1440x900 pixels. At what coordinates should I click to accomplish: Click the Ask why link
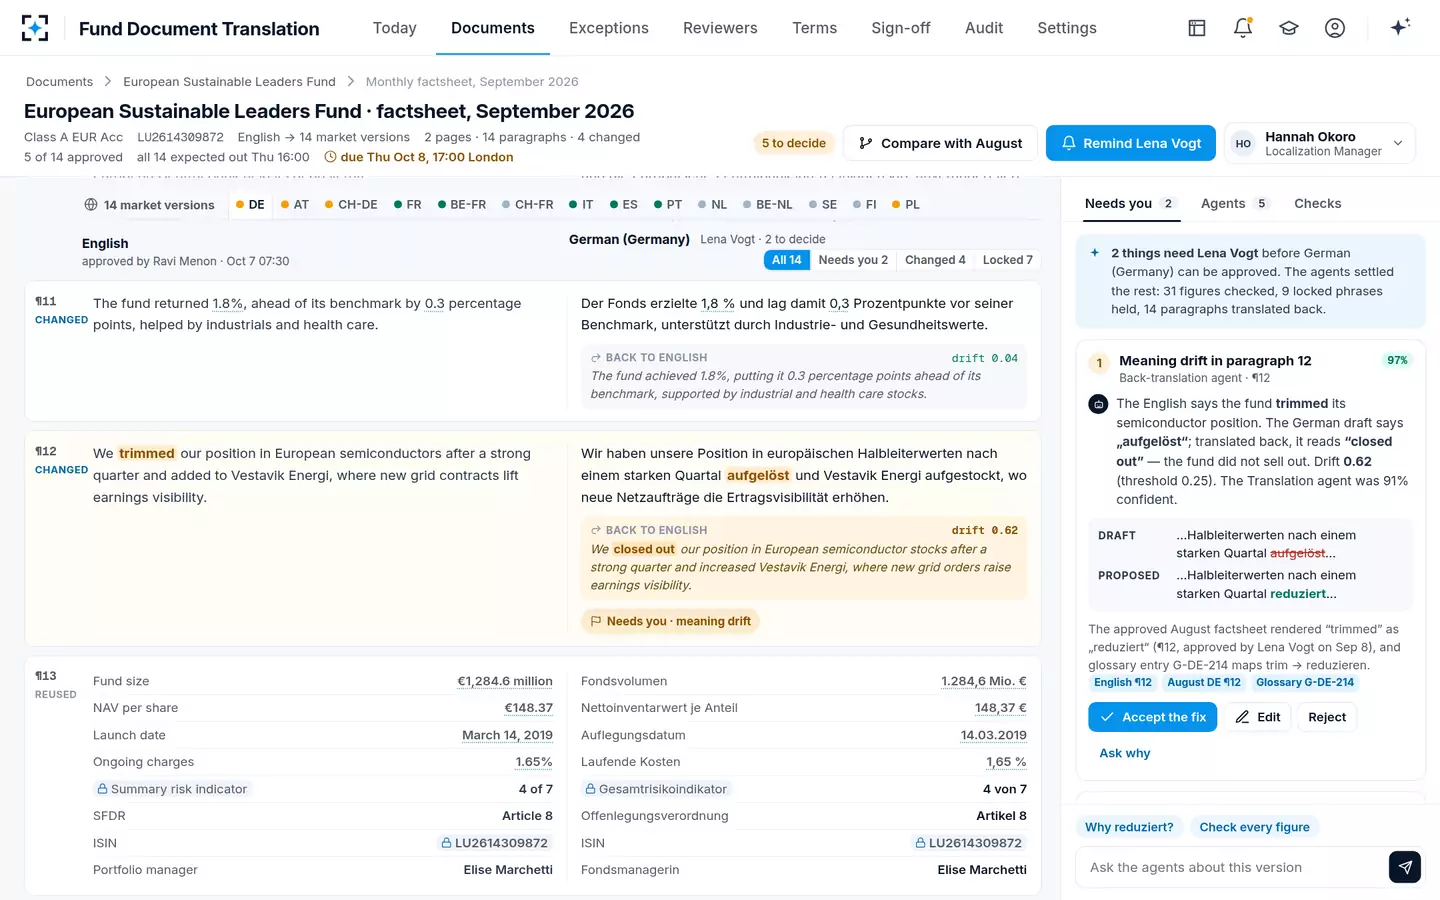(1125, 753)
